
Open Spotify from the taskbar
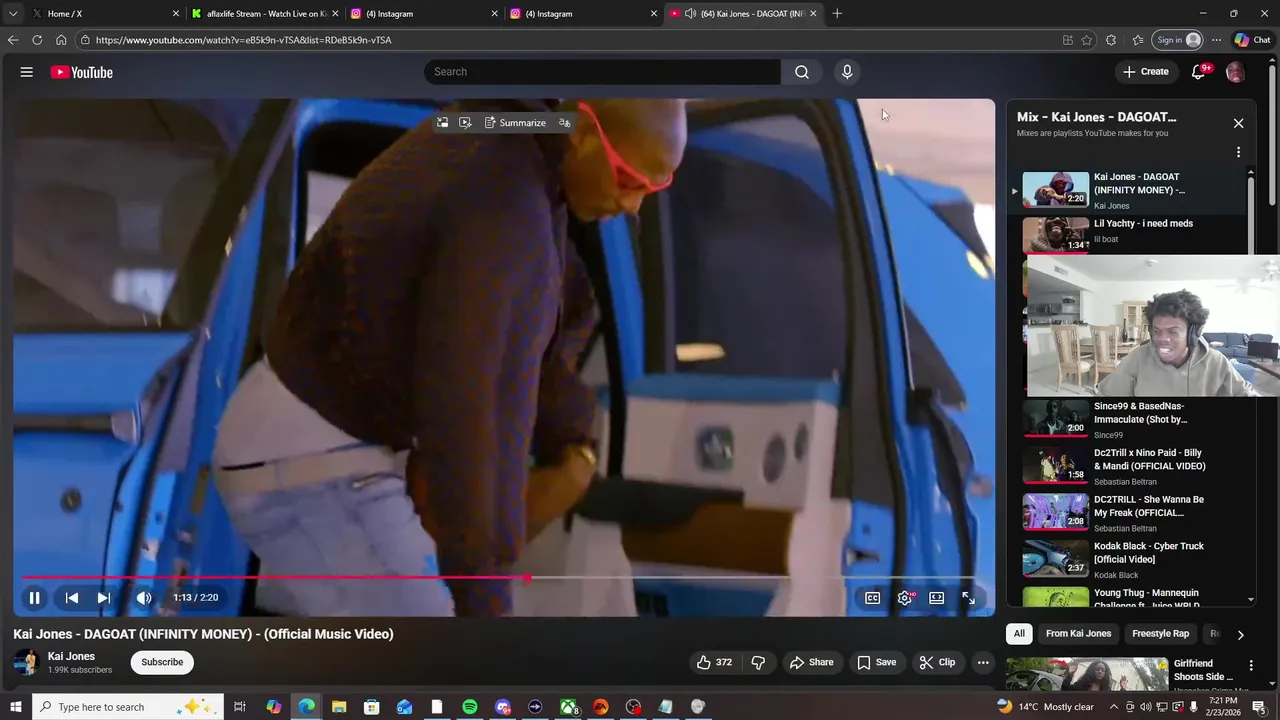[x=470, y=707]
